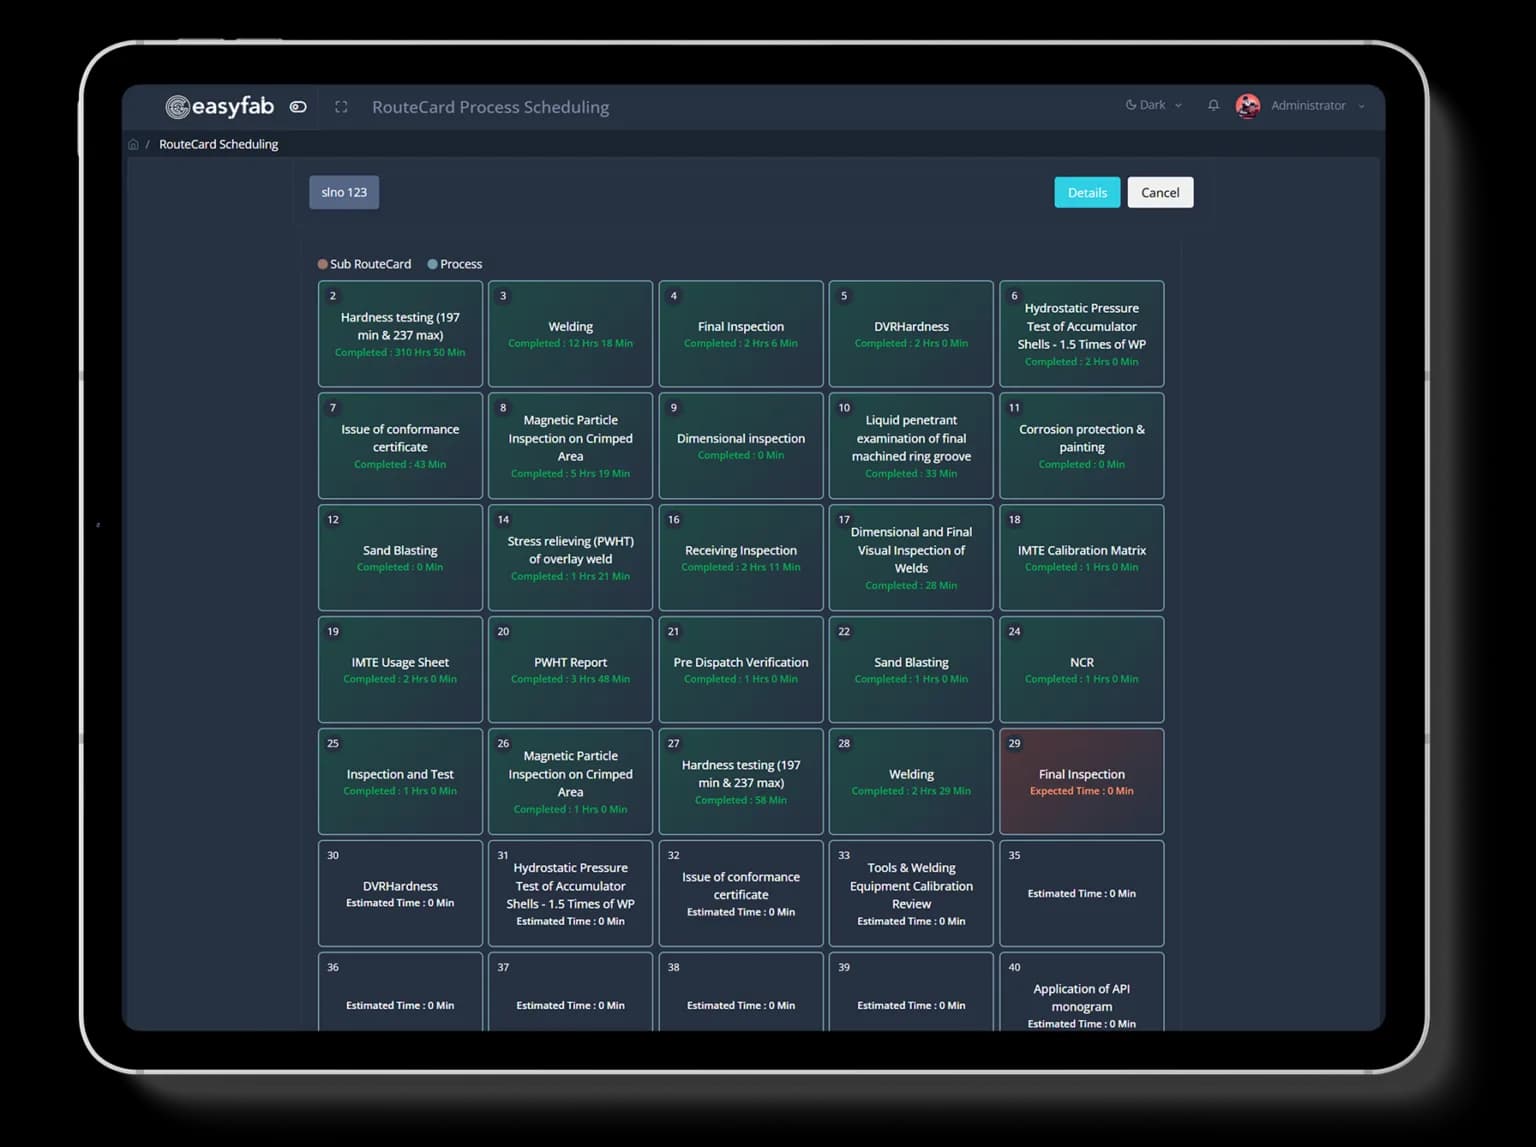Go to home via breadcrumb icon
The height and width of the screenshot is (1147, 1536).
pyautogui.click(x=133, y=144)
